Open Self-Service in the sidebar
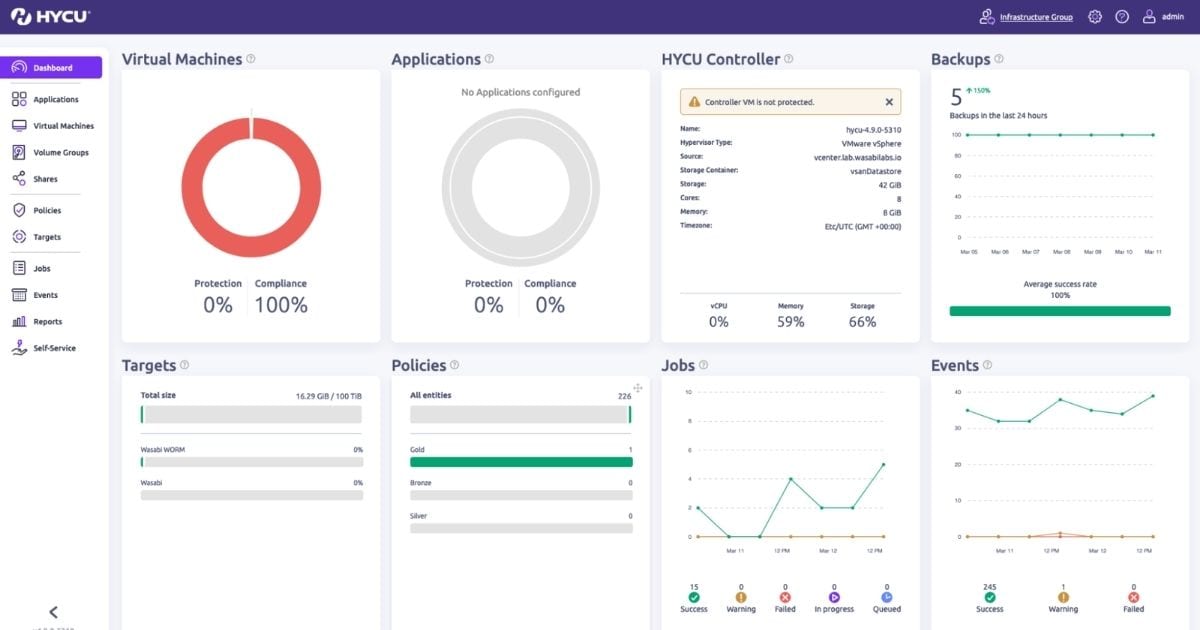 54,349
